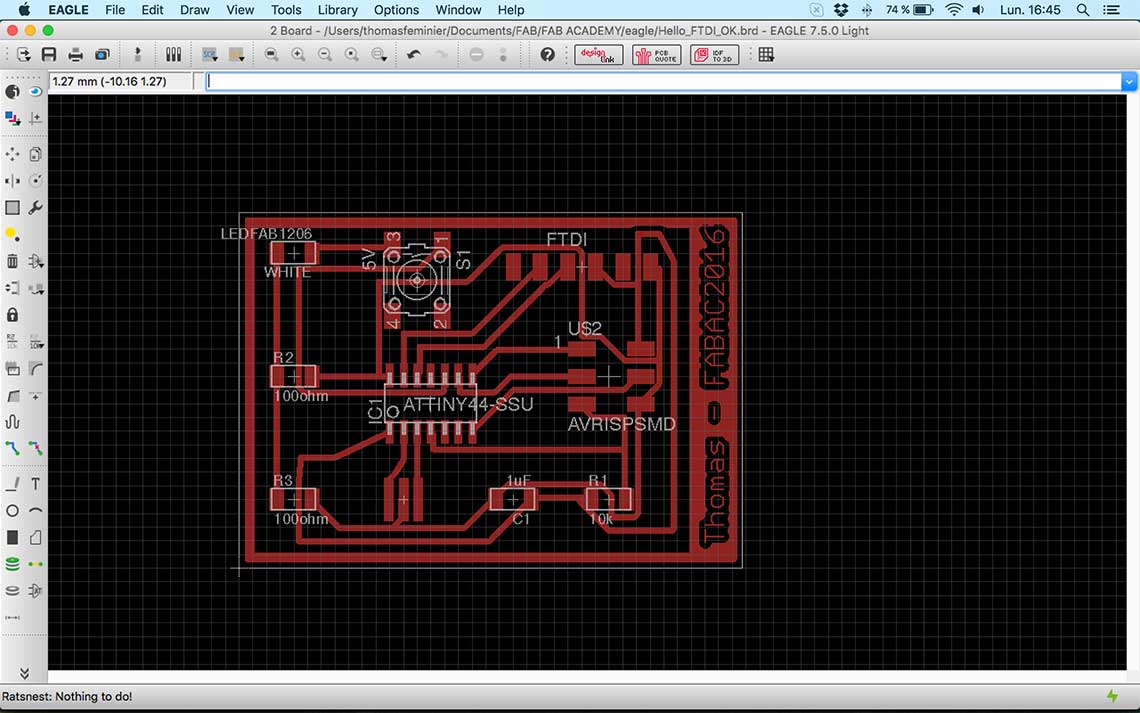
Task: Open the View menu
Action: pos(240,10)
